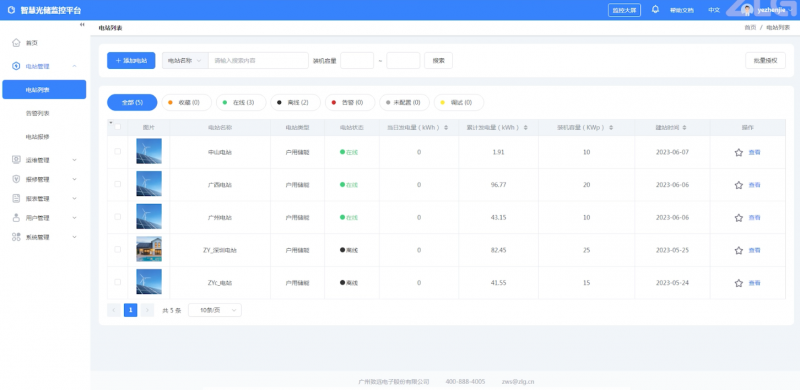The image size is (800, 390).
Task: Sort by 建站时间 column sort icon
Action: point(684,127)
